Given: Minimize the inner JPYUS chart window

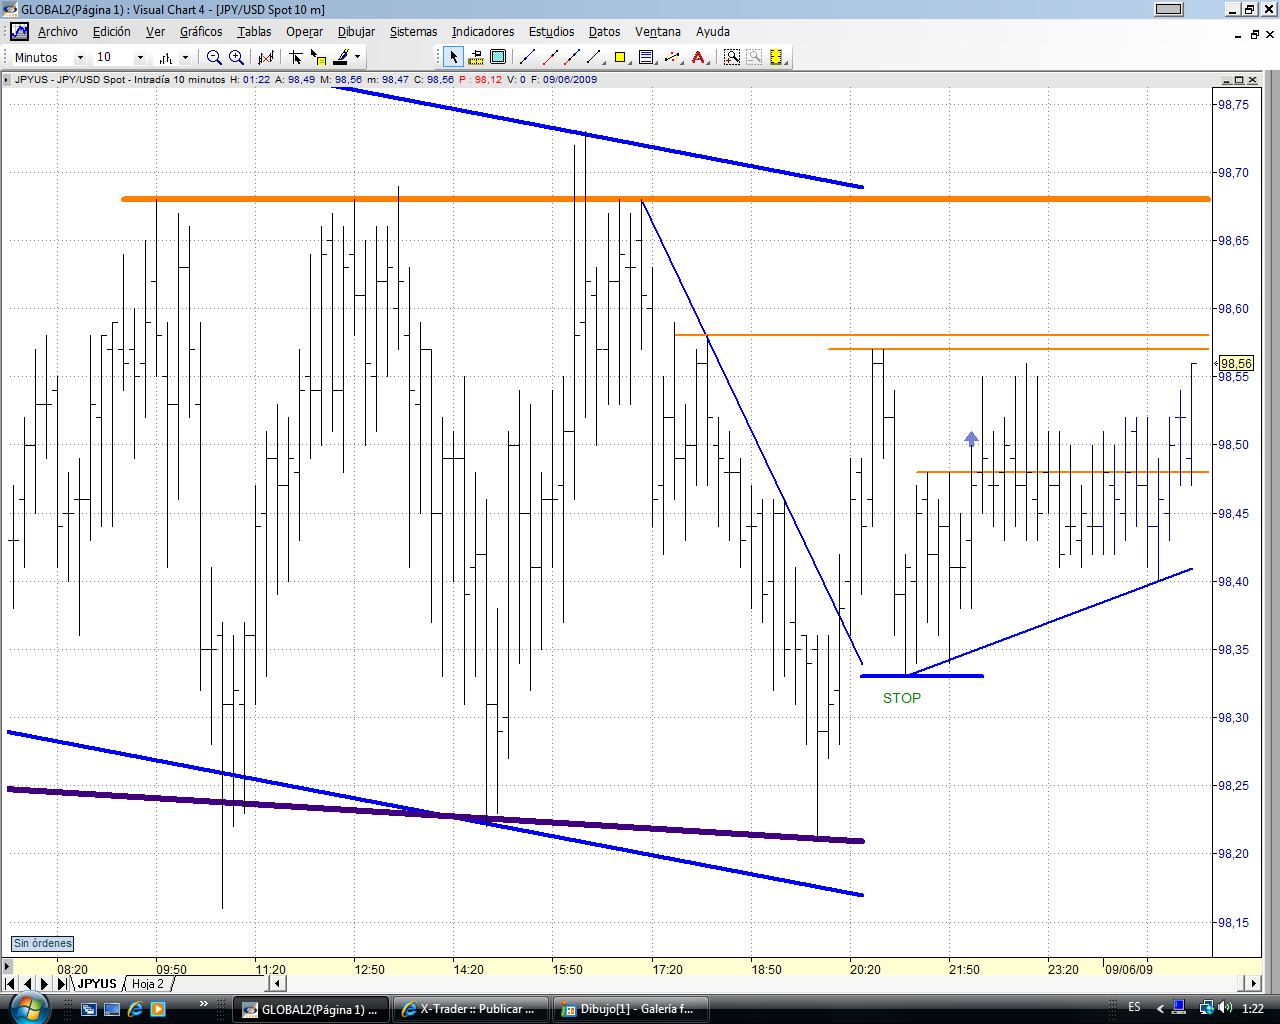Looking at the screenshot, I should (1227, 80).
